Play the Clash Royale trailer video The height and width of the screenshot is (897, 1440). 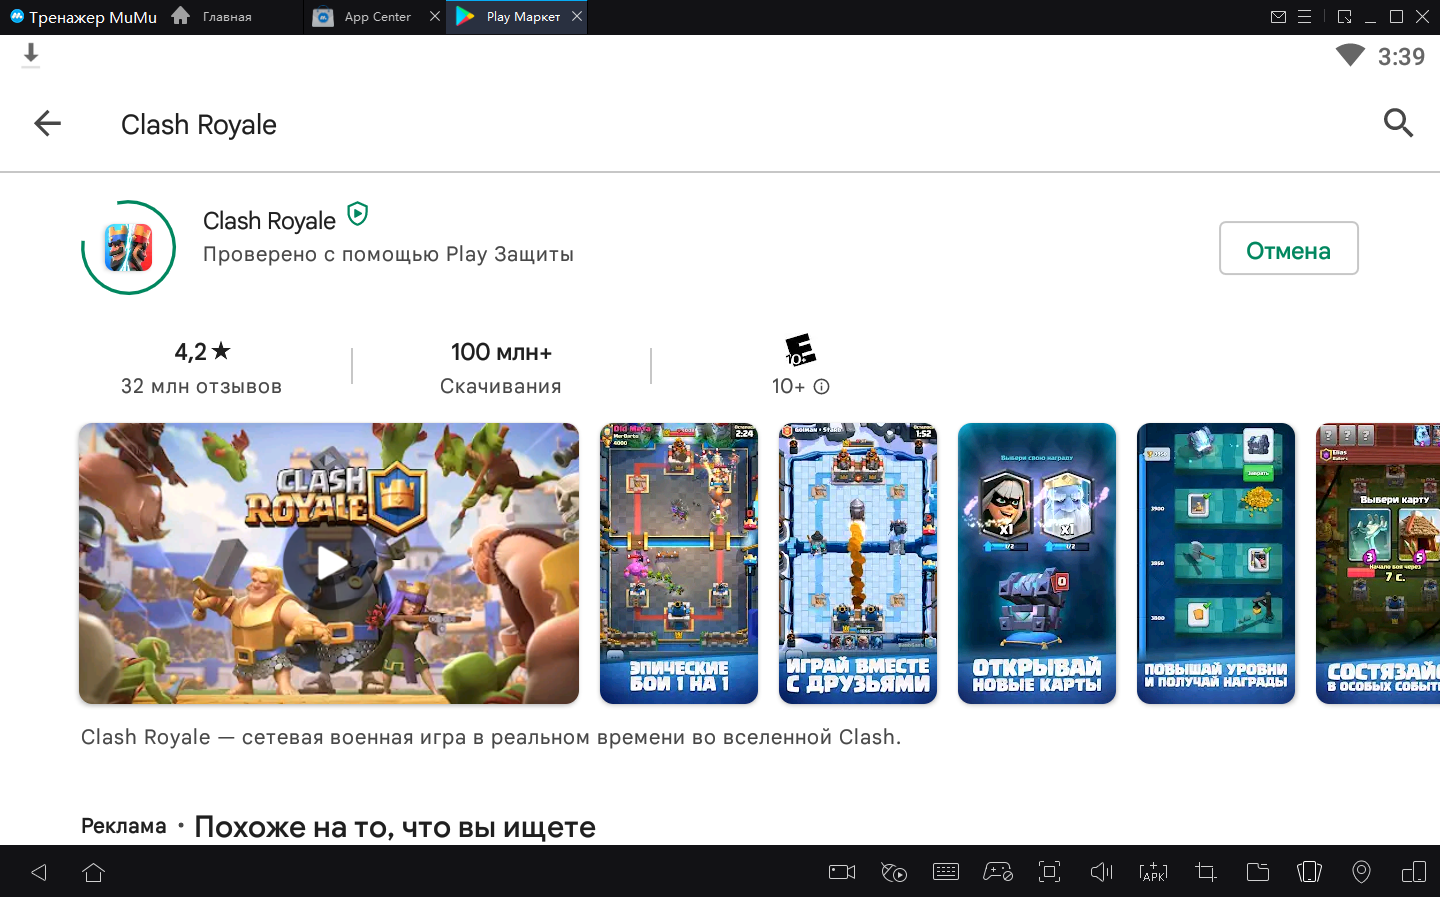point(329,563)
